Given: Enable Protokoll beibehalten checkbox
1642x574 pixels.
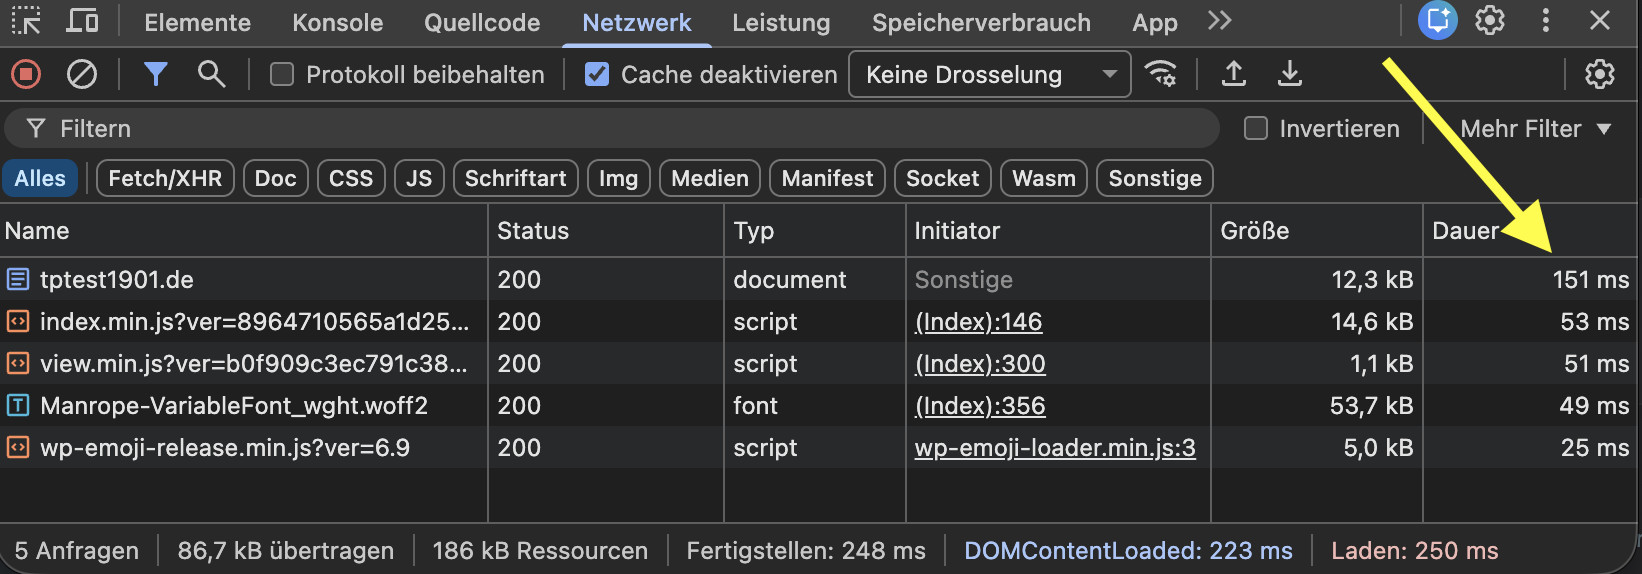Looking at the screenshot, I should (x=282, y=74).
